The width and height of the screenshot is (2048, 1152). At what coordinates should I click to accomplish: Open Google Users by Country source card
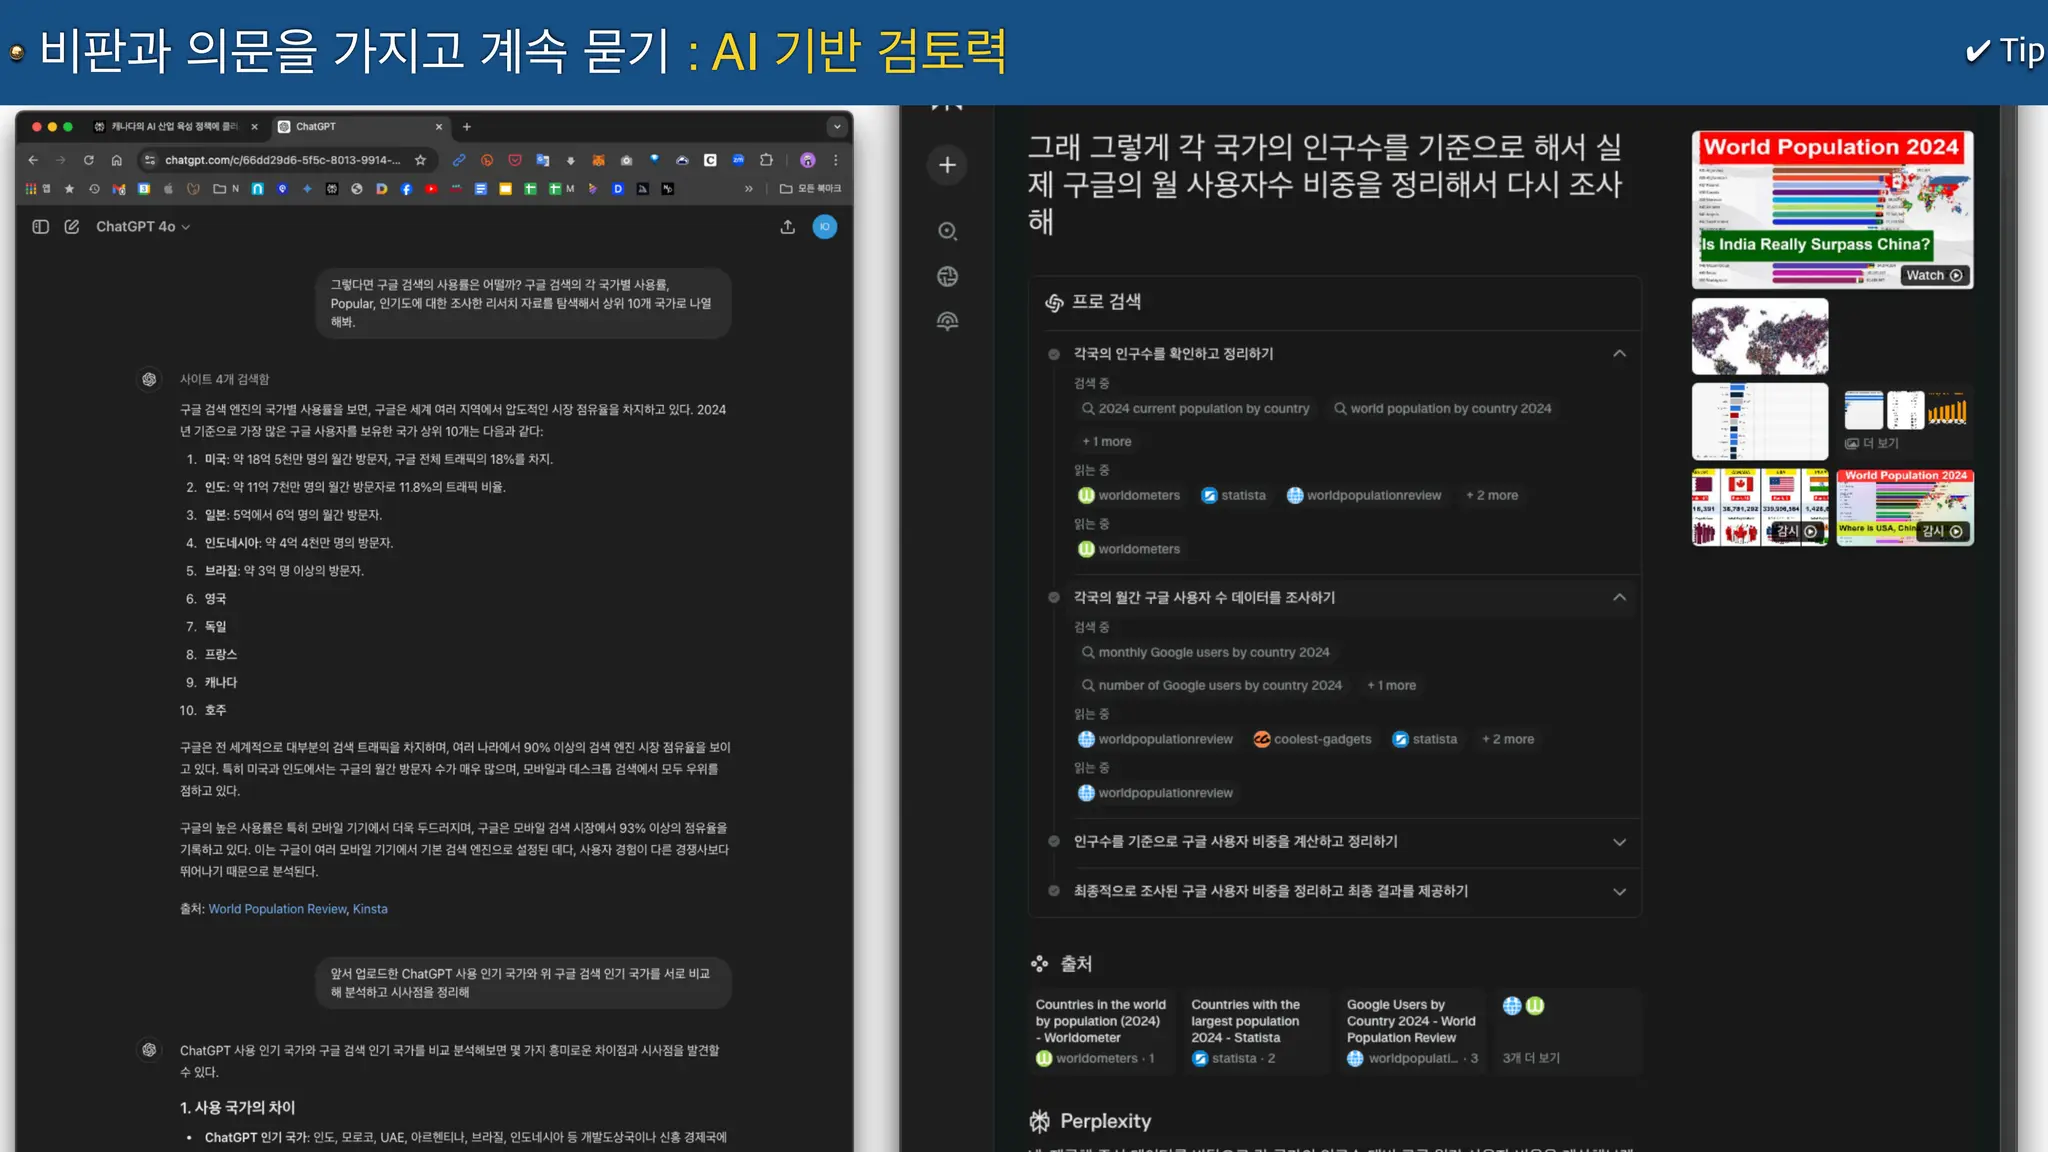[x=1414, y=1032]
